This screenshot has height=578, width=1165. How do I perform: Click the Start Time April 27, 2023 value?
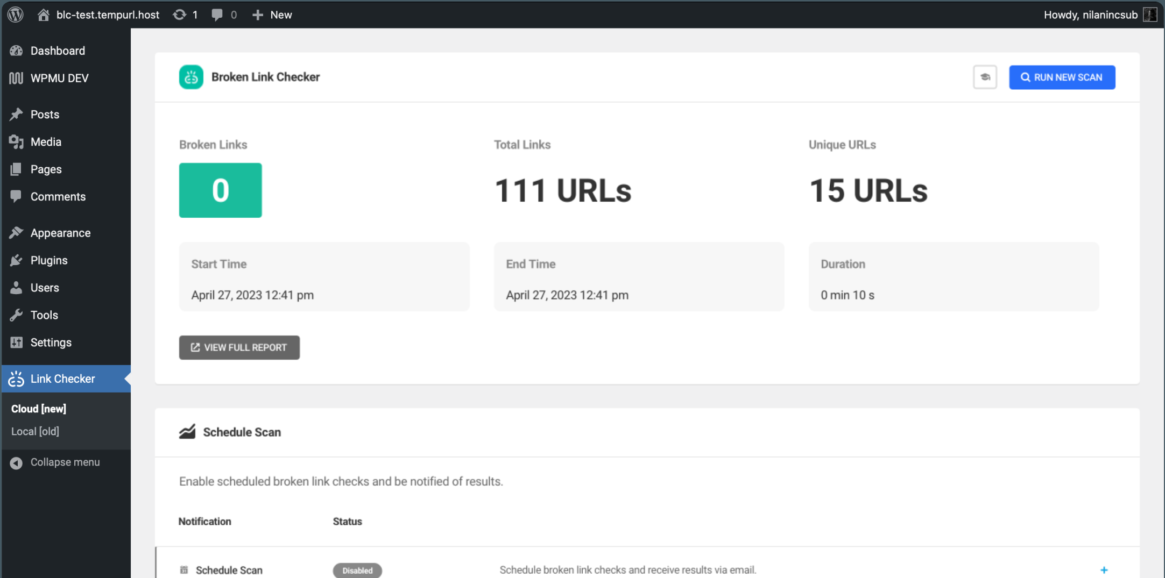click(253, 295)
